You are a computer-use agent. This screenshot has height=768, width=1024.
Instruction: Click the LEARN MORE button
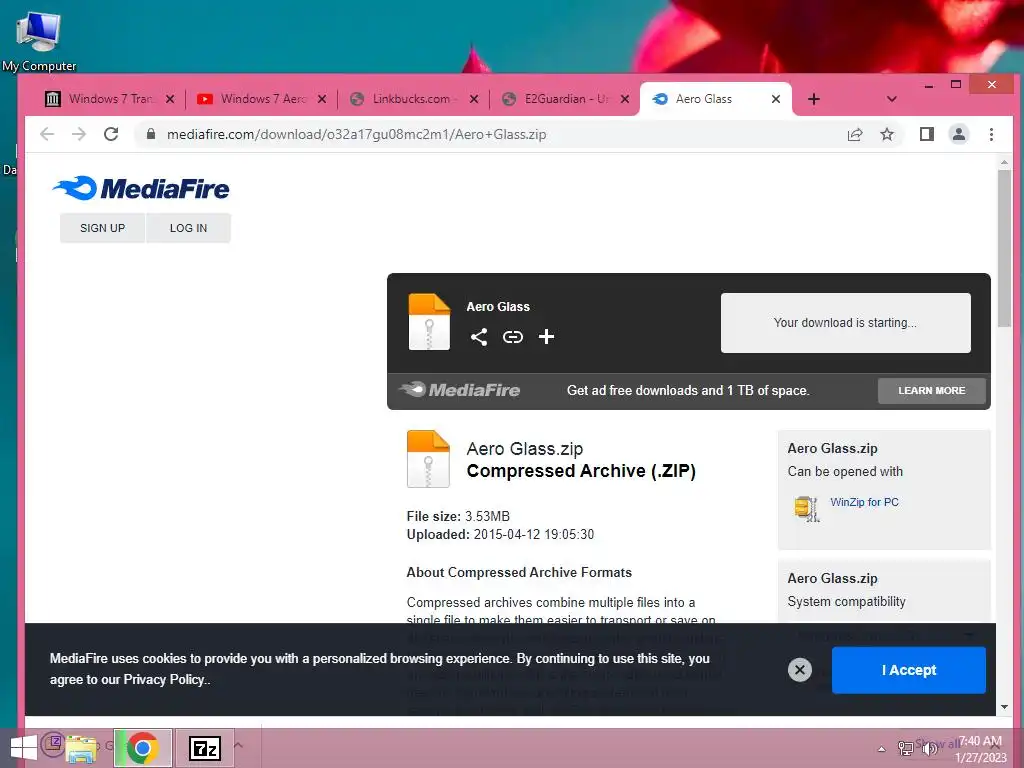coord(931,391)
